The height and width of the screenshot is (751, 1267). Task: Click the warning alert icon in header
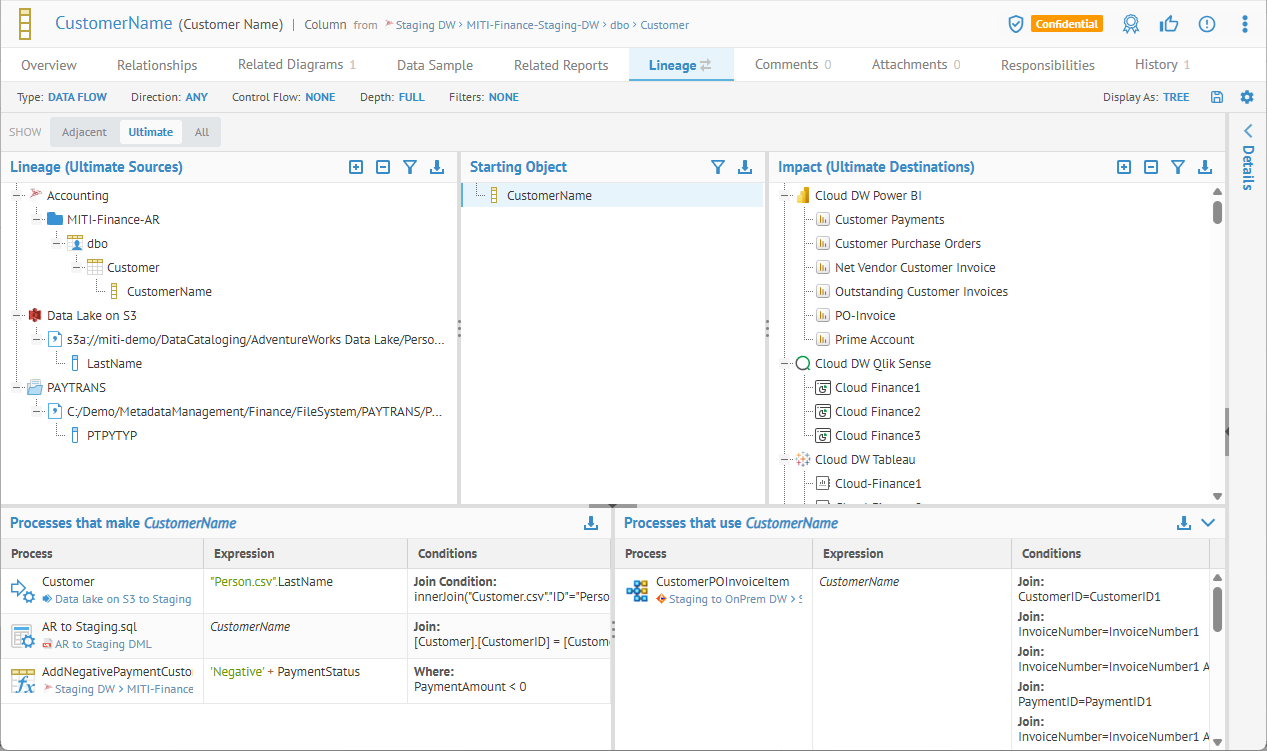1207,24
